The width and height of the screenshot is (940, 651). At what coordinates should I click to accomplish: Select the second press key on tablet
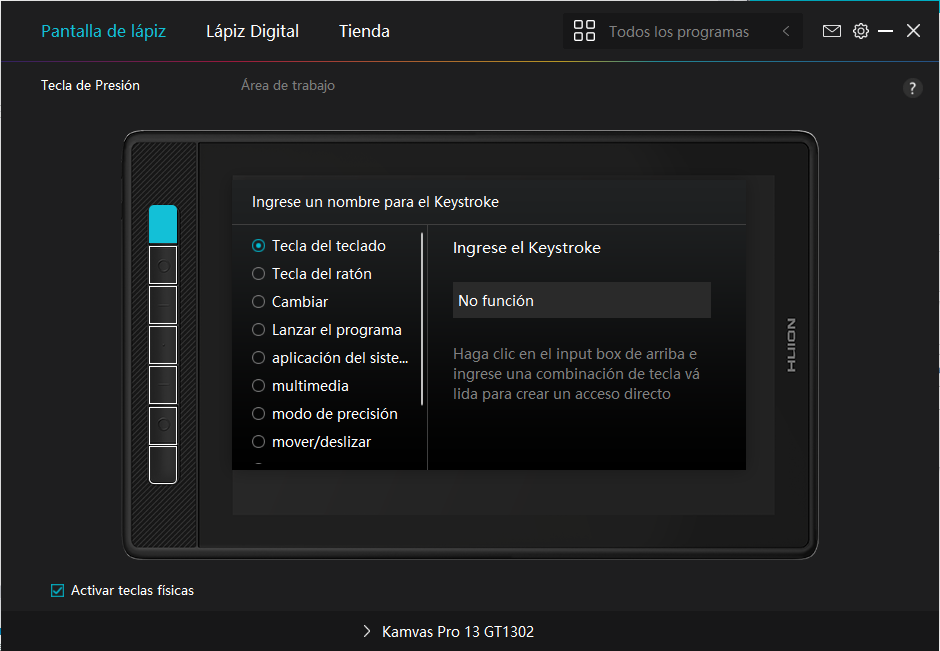pos(163,265)
